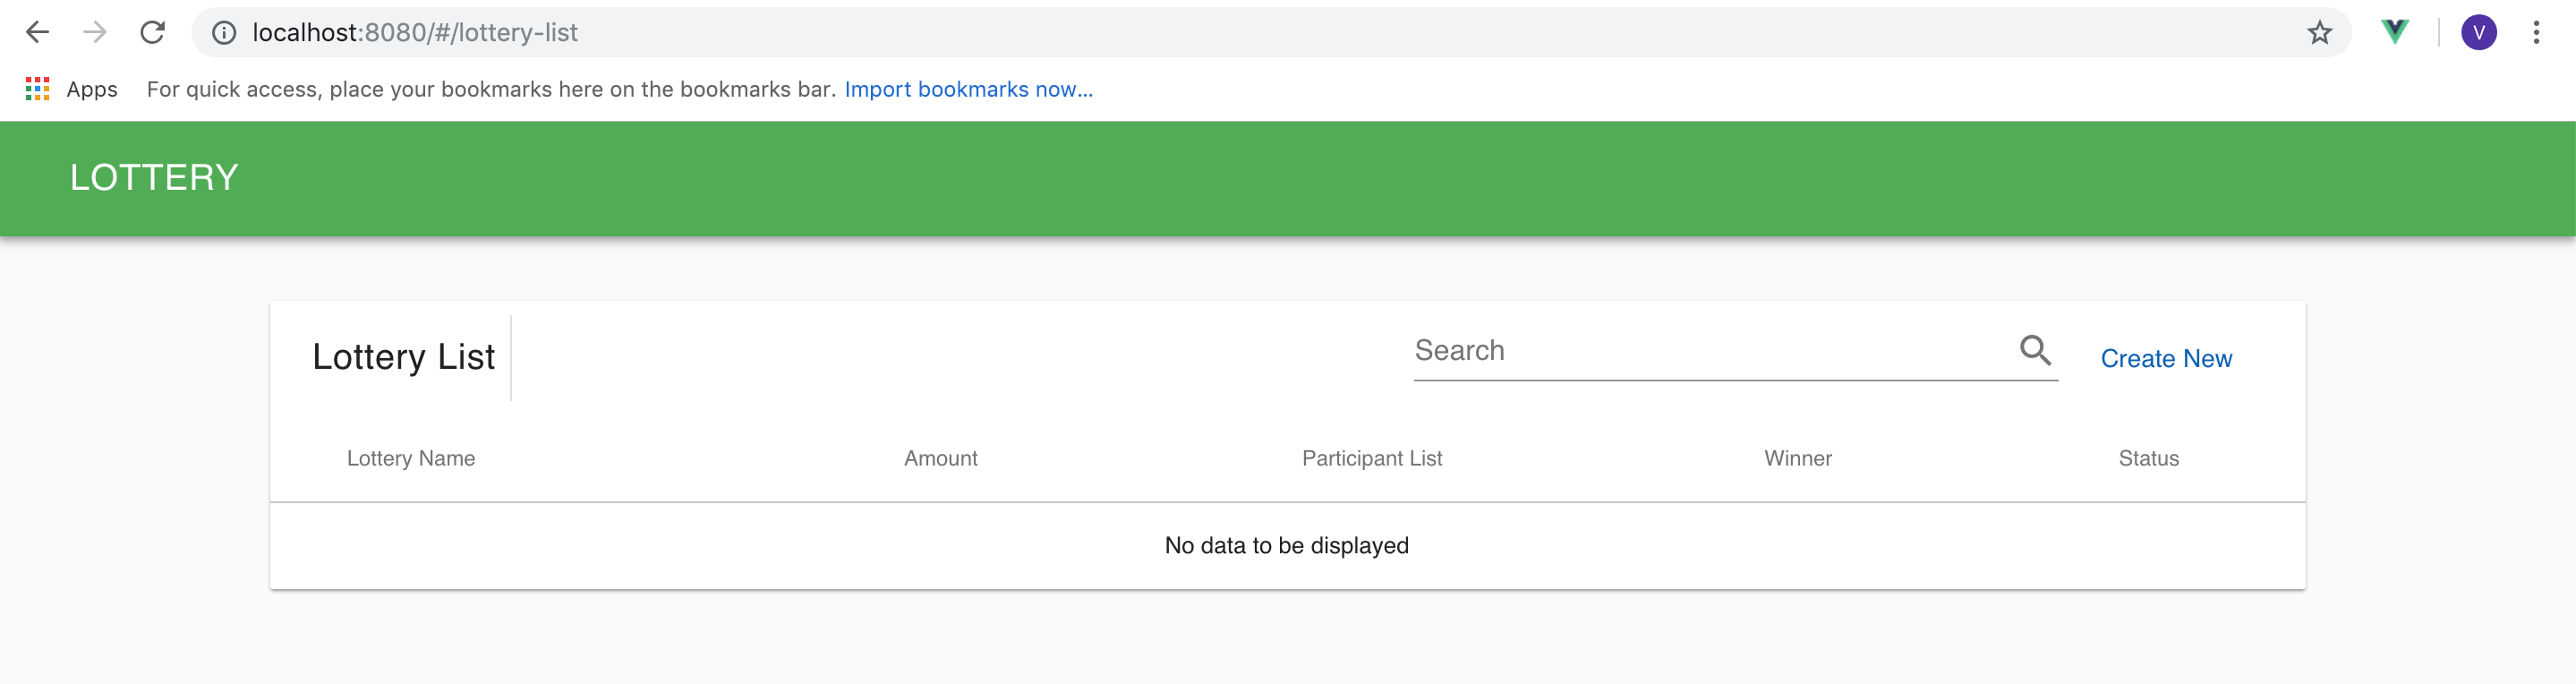Reload the lottery-list page
This screenshot has height=684, width=2576.
(x=152, y=33)
